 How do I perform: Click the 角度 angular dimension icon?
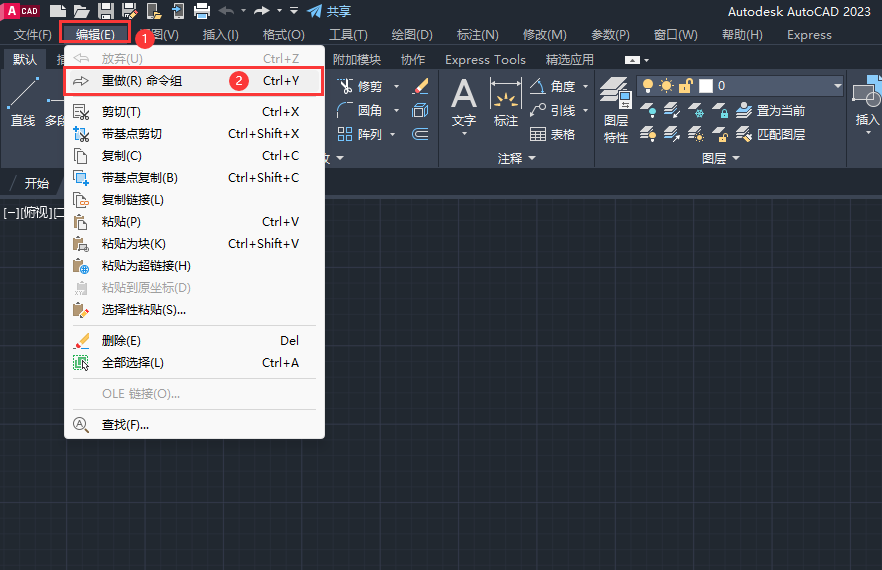click(x=538, y=86)
